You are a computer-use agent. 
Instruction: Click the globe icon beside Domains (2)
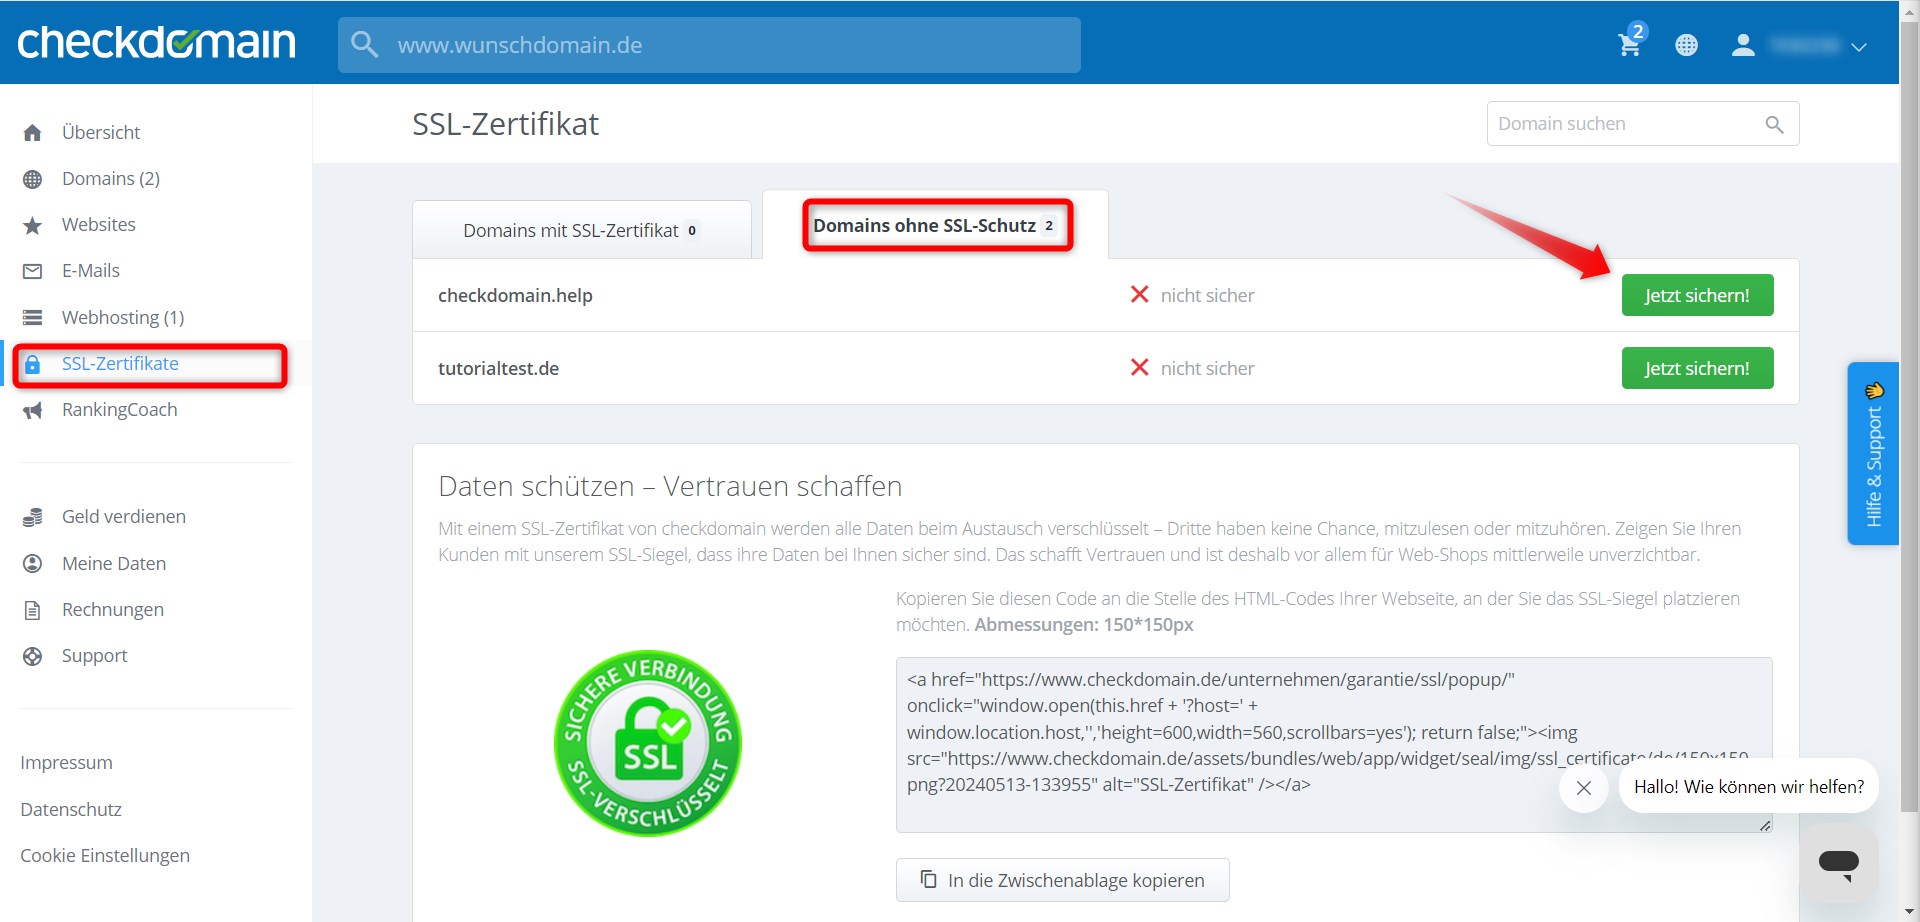pos(33,179)
